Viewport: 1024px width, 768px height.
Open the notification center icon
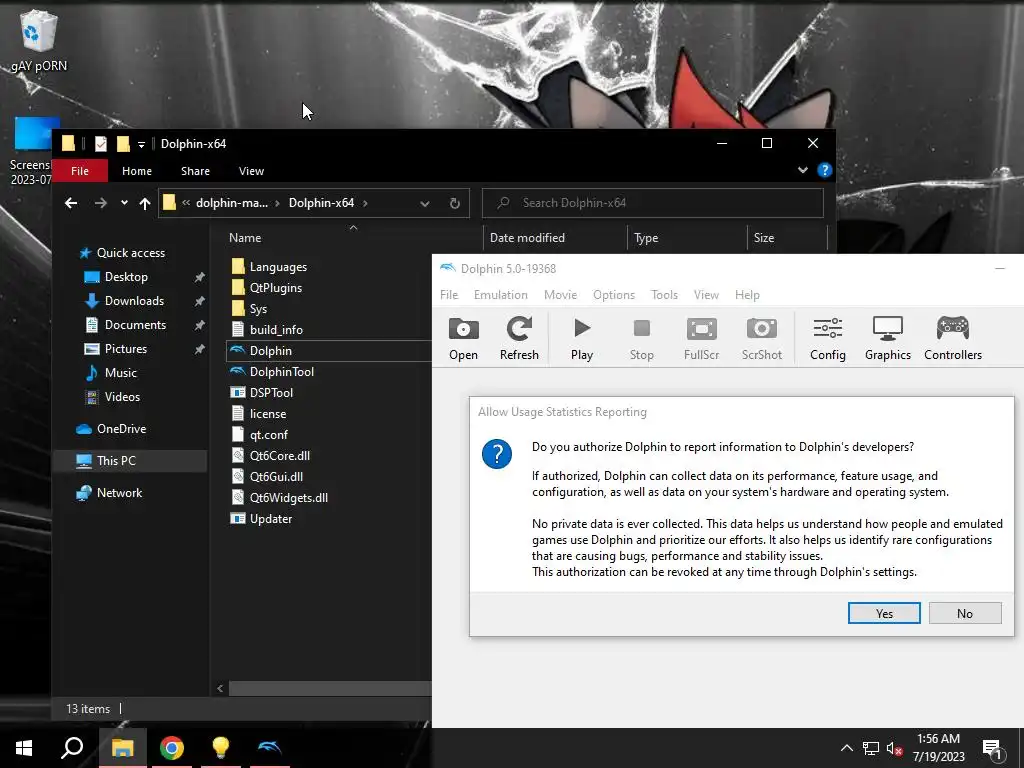pos(993,748)
